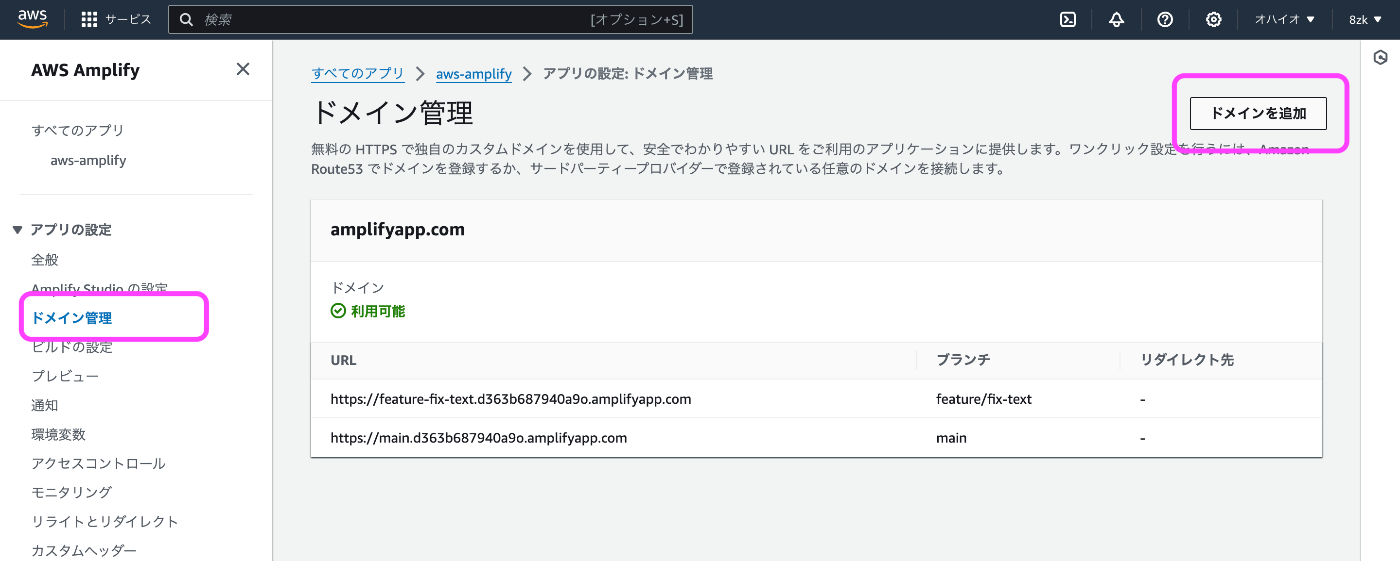
Task: Close the AWS Amplify sidebar
Action: [243, 69]
